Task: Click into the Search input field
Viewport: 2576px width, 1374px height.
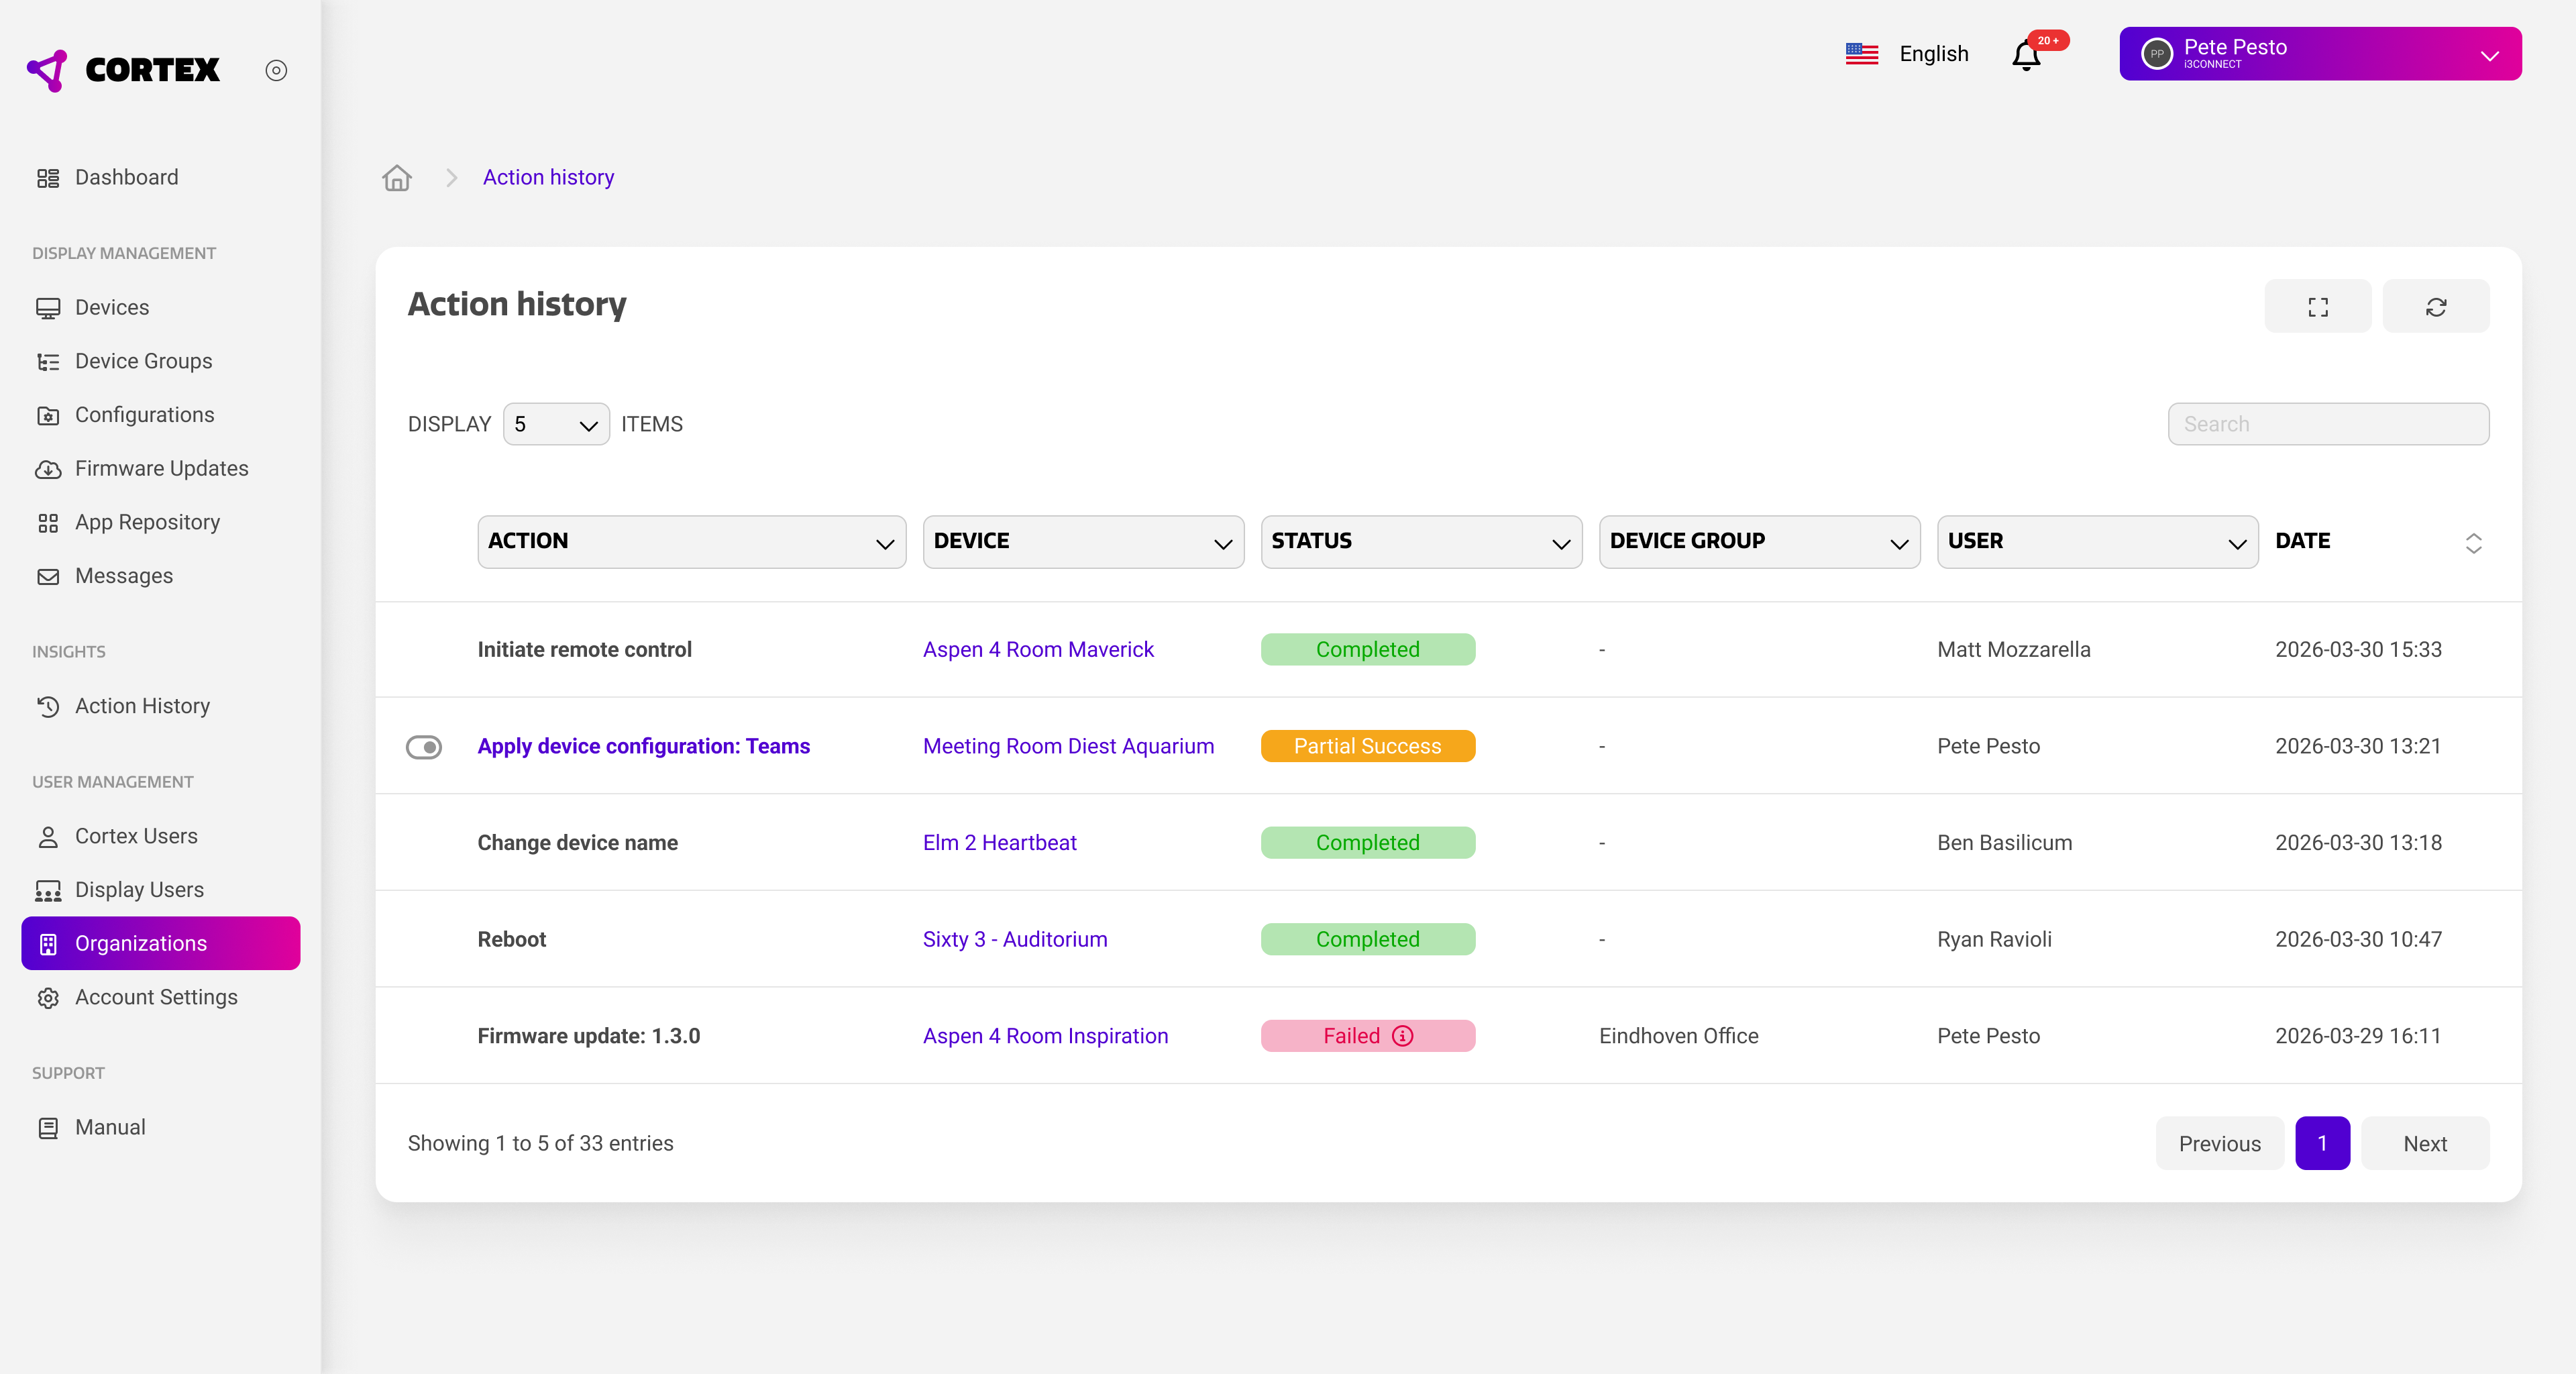Action: coord(2328,424)
